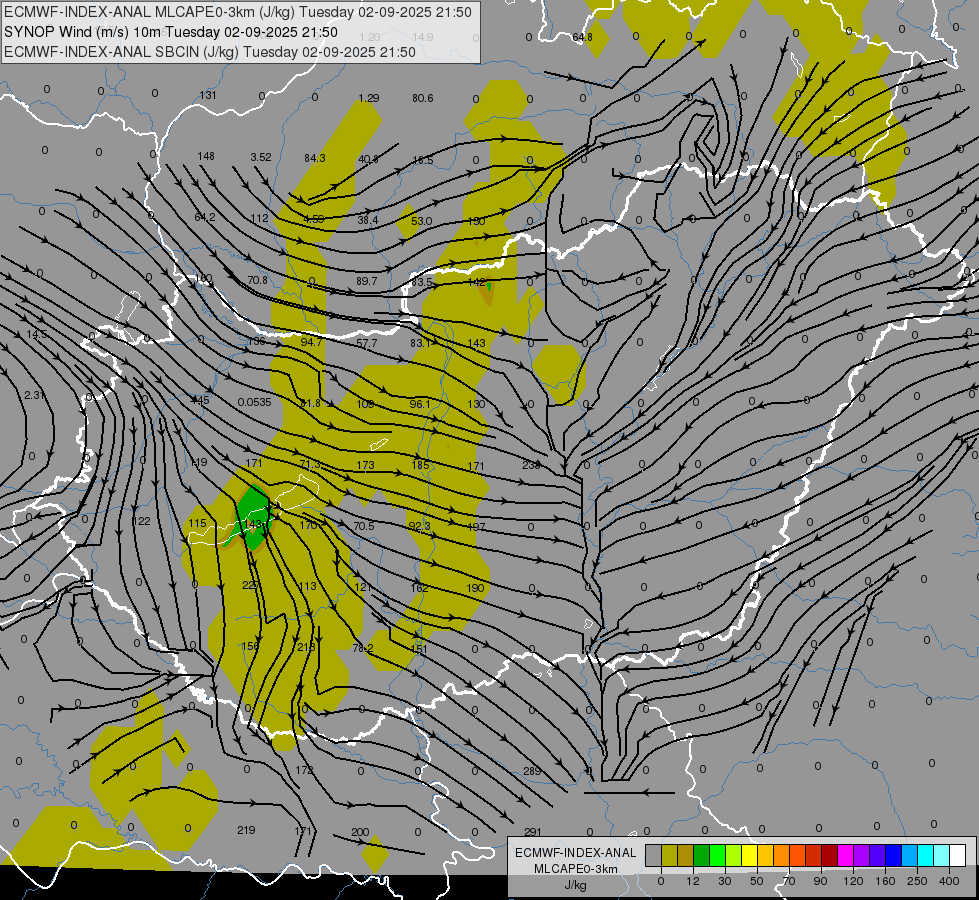Click the map value 78.2
Image resolution: width=979 pixels, height=900 pixels.
tap(363, 649)
